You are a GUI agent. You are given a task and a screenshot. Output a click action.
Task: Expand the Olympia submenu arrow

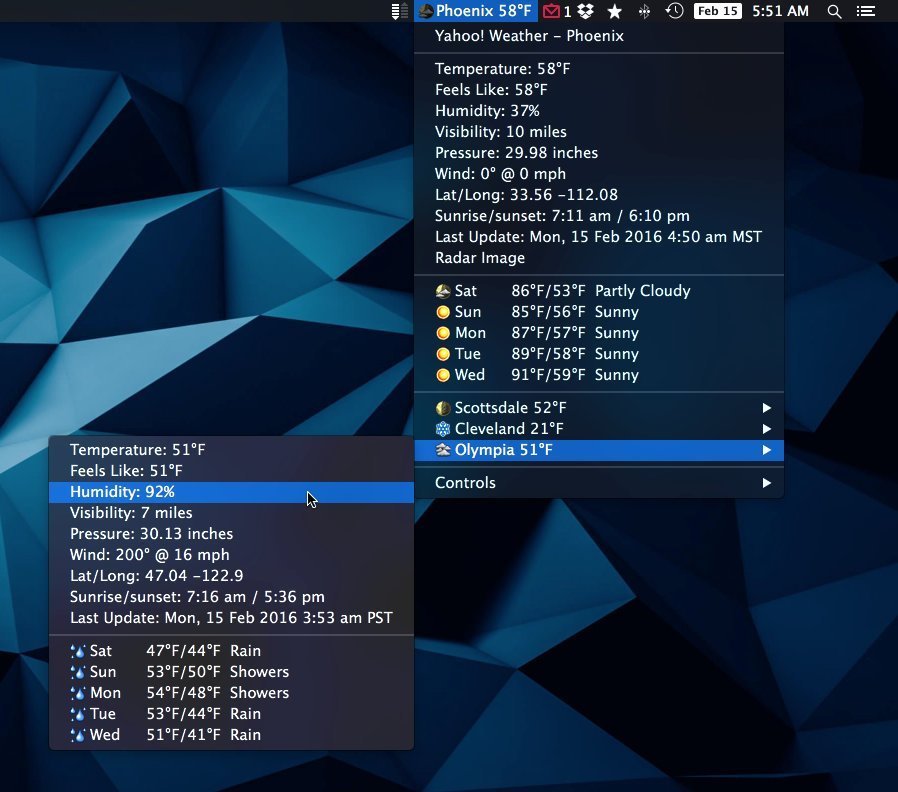coord(767,450)
